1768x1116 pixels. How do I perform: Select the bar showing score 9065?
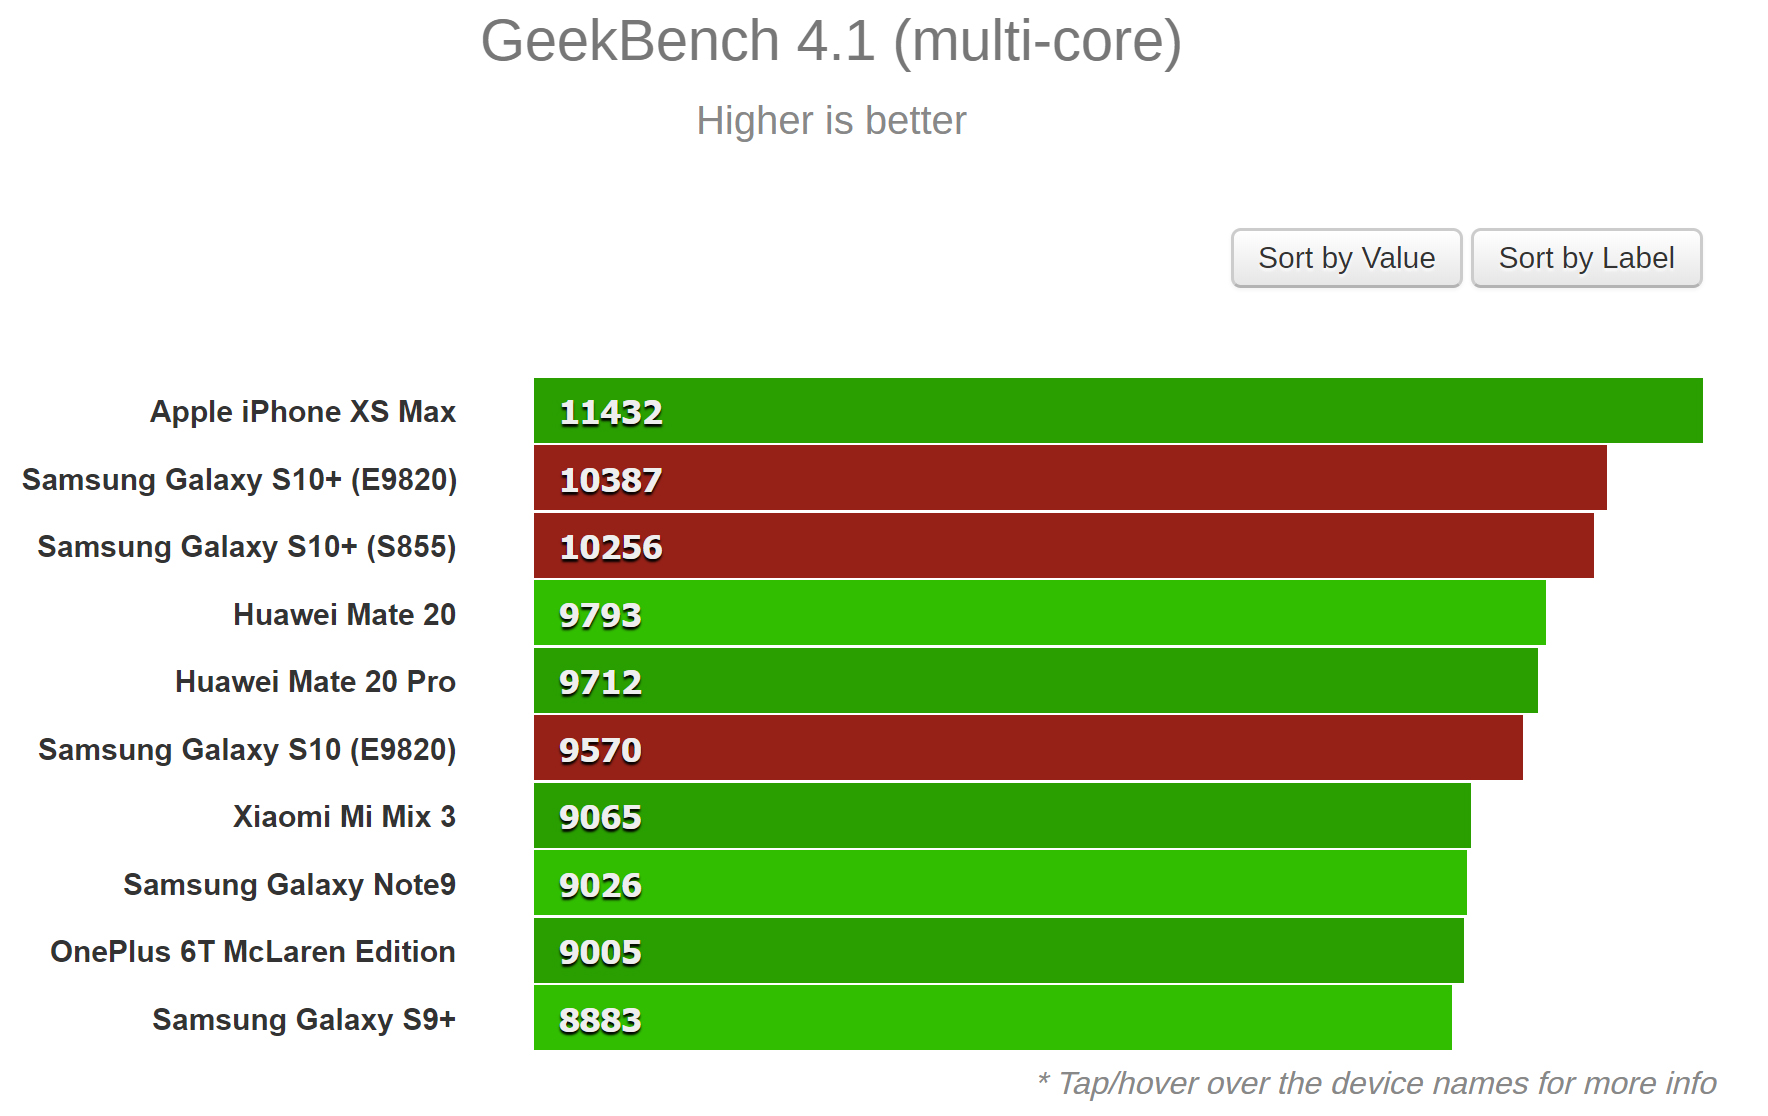(x=1001, y=816)
